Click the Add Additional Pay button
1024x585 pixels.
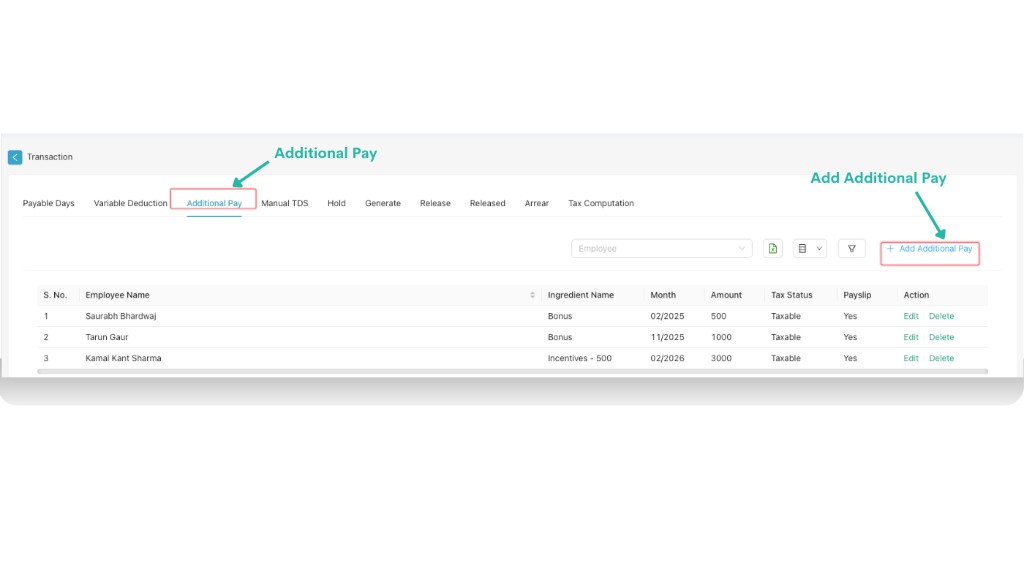click(929, 249)
